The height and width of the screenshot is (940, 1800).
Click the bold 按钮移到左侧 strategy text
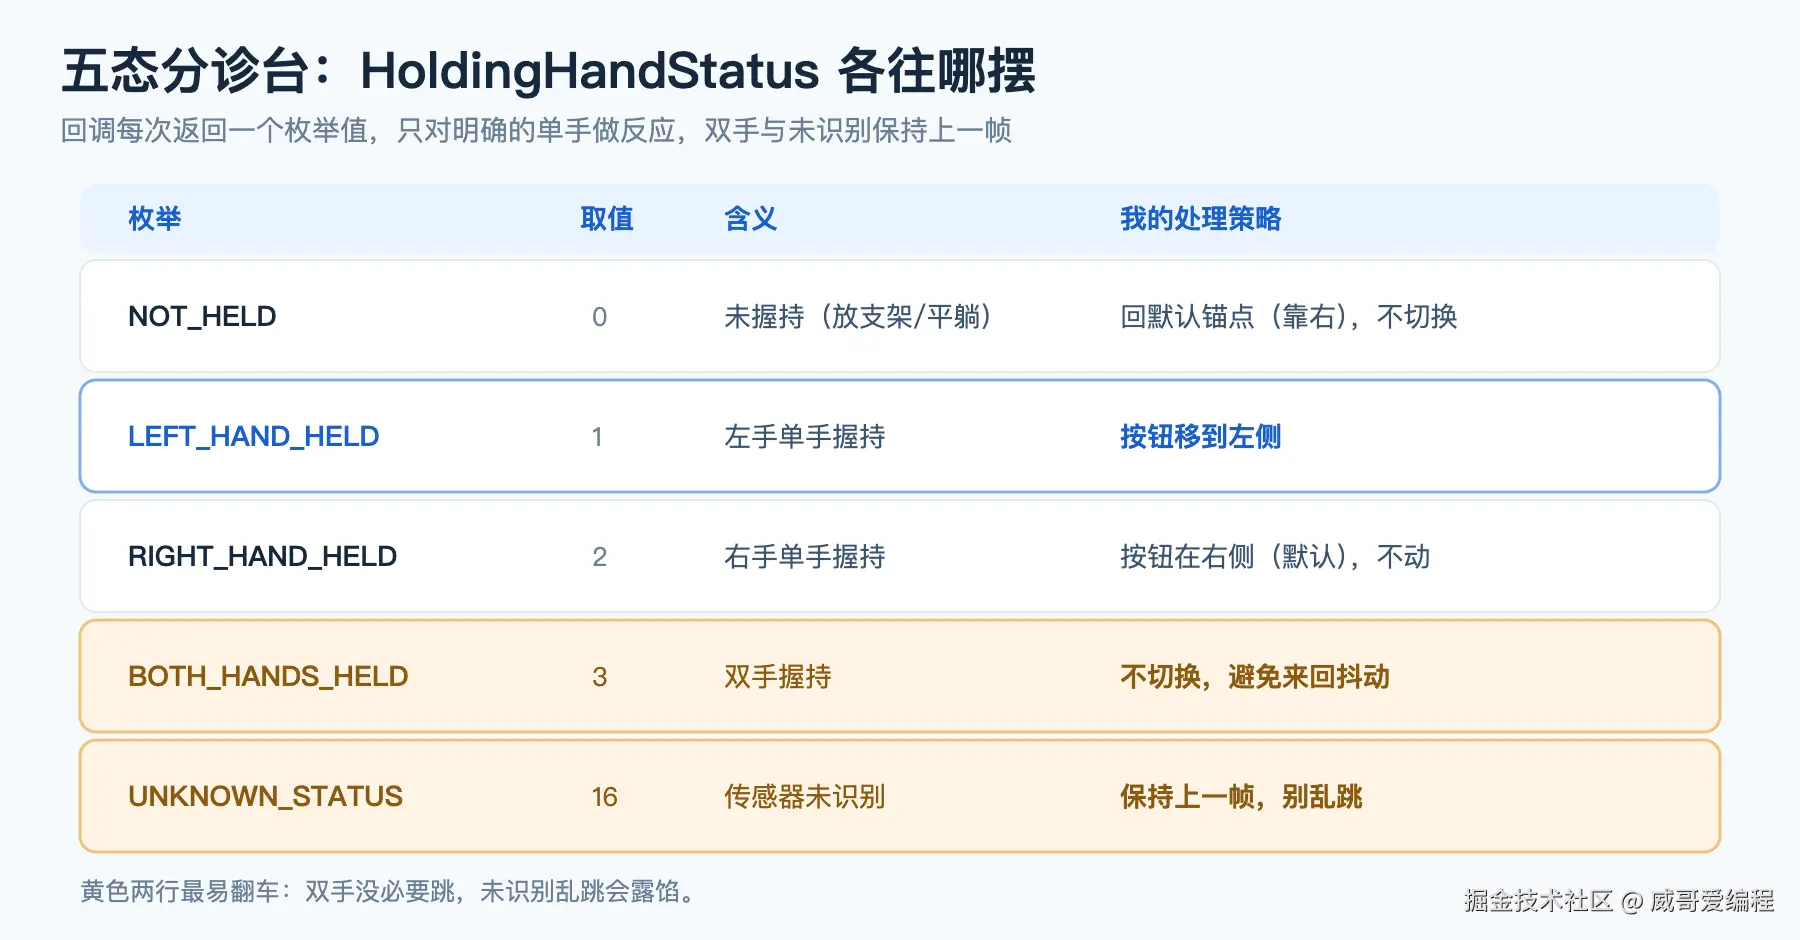pyautogui.click(x=1201, y=437)
